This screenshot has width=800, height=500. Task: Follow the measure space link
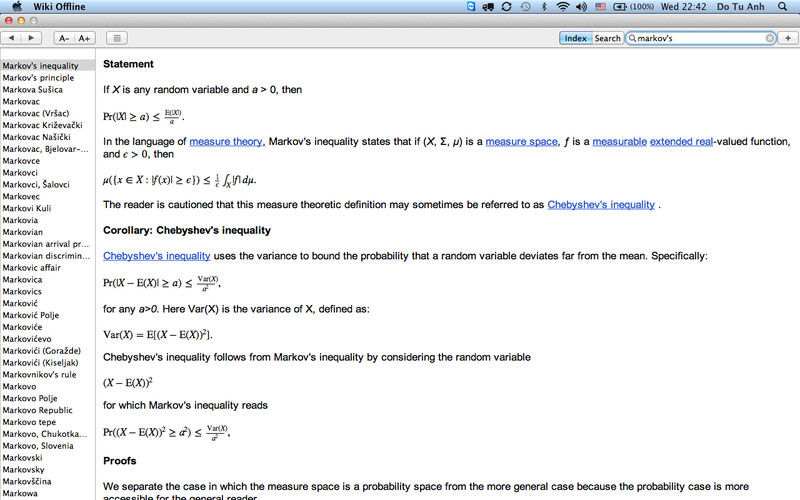[x=521, y=142]
